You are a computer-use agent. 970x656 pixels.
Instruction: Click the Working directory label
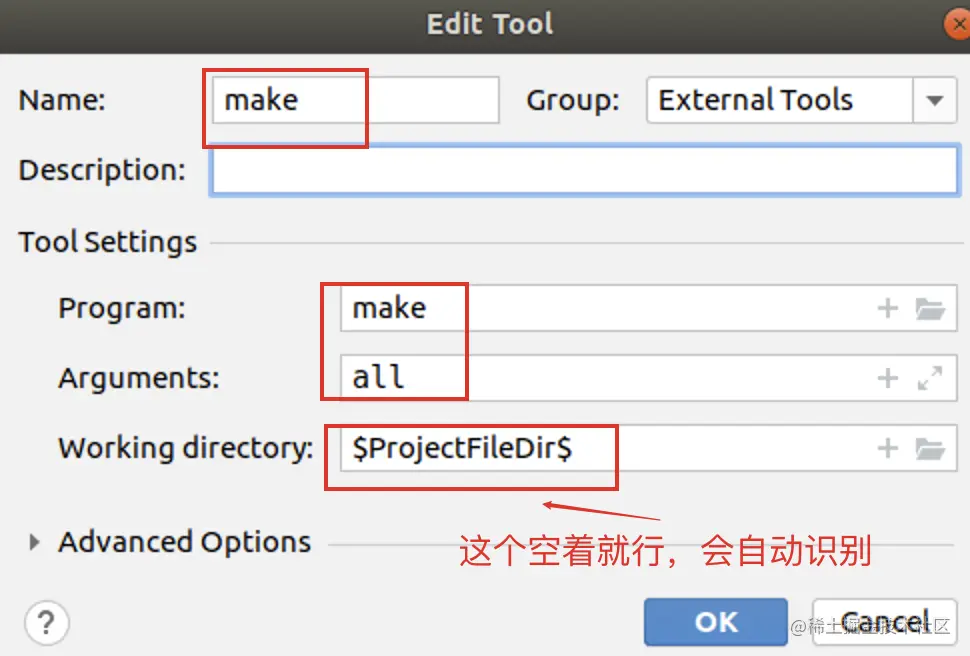(186, 448)
